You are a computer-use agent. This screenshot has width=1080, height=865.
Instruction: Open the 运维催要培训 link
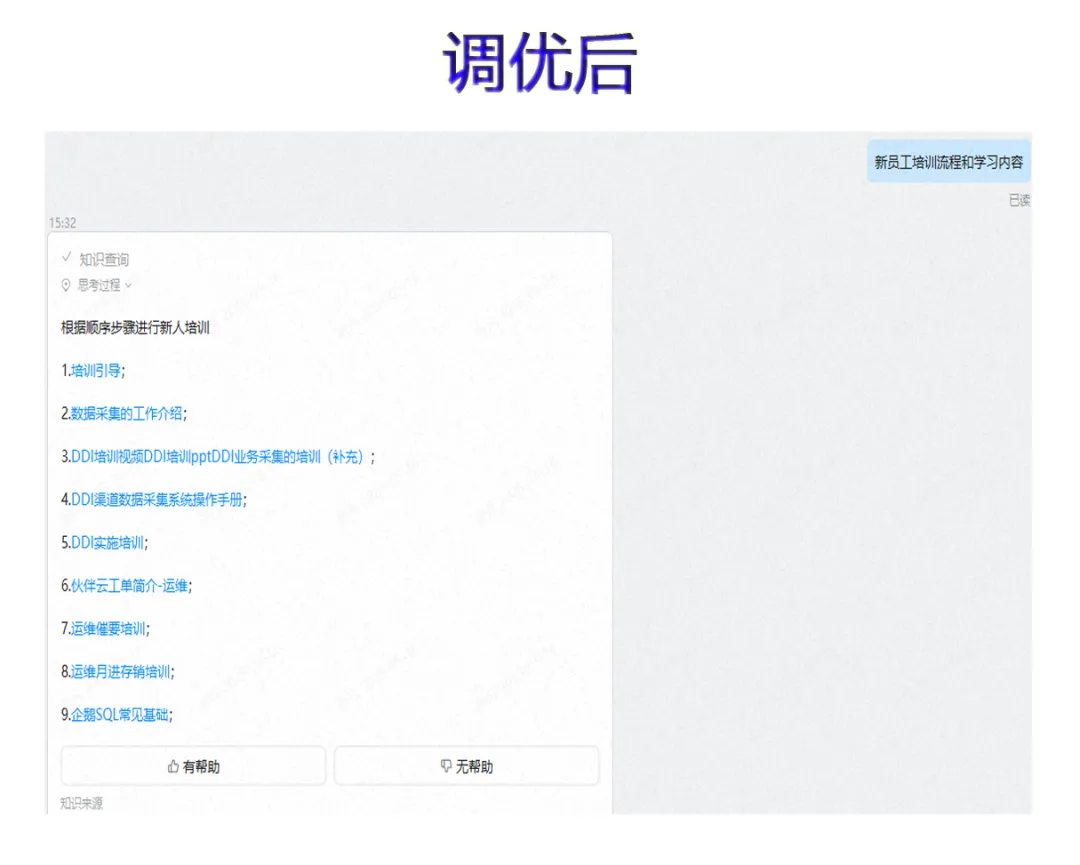pyautogui.click(x=108, y=628)
